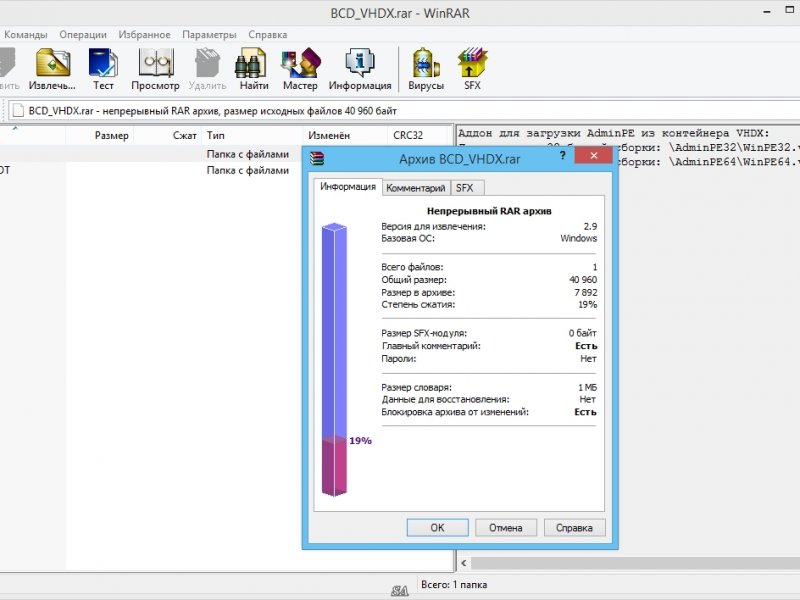
Task: Click the 'Всего файлов' value 1
Action: (594, 267)
